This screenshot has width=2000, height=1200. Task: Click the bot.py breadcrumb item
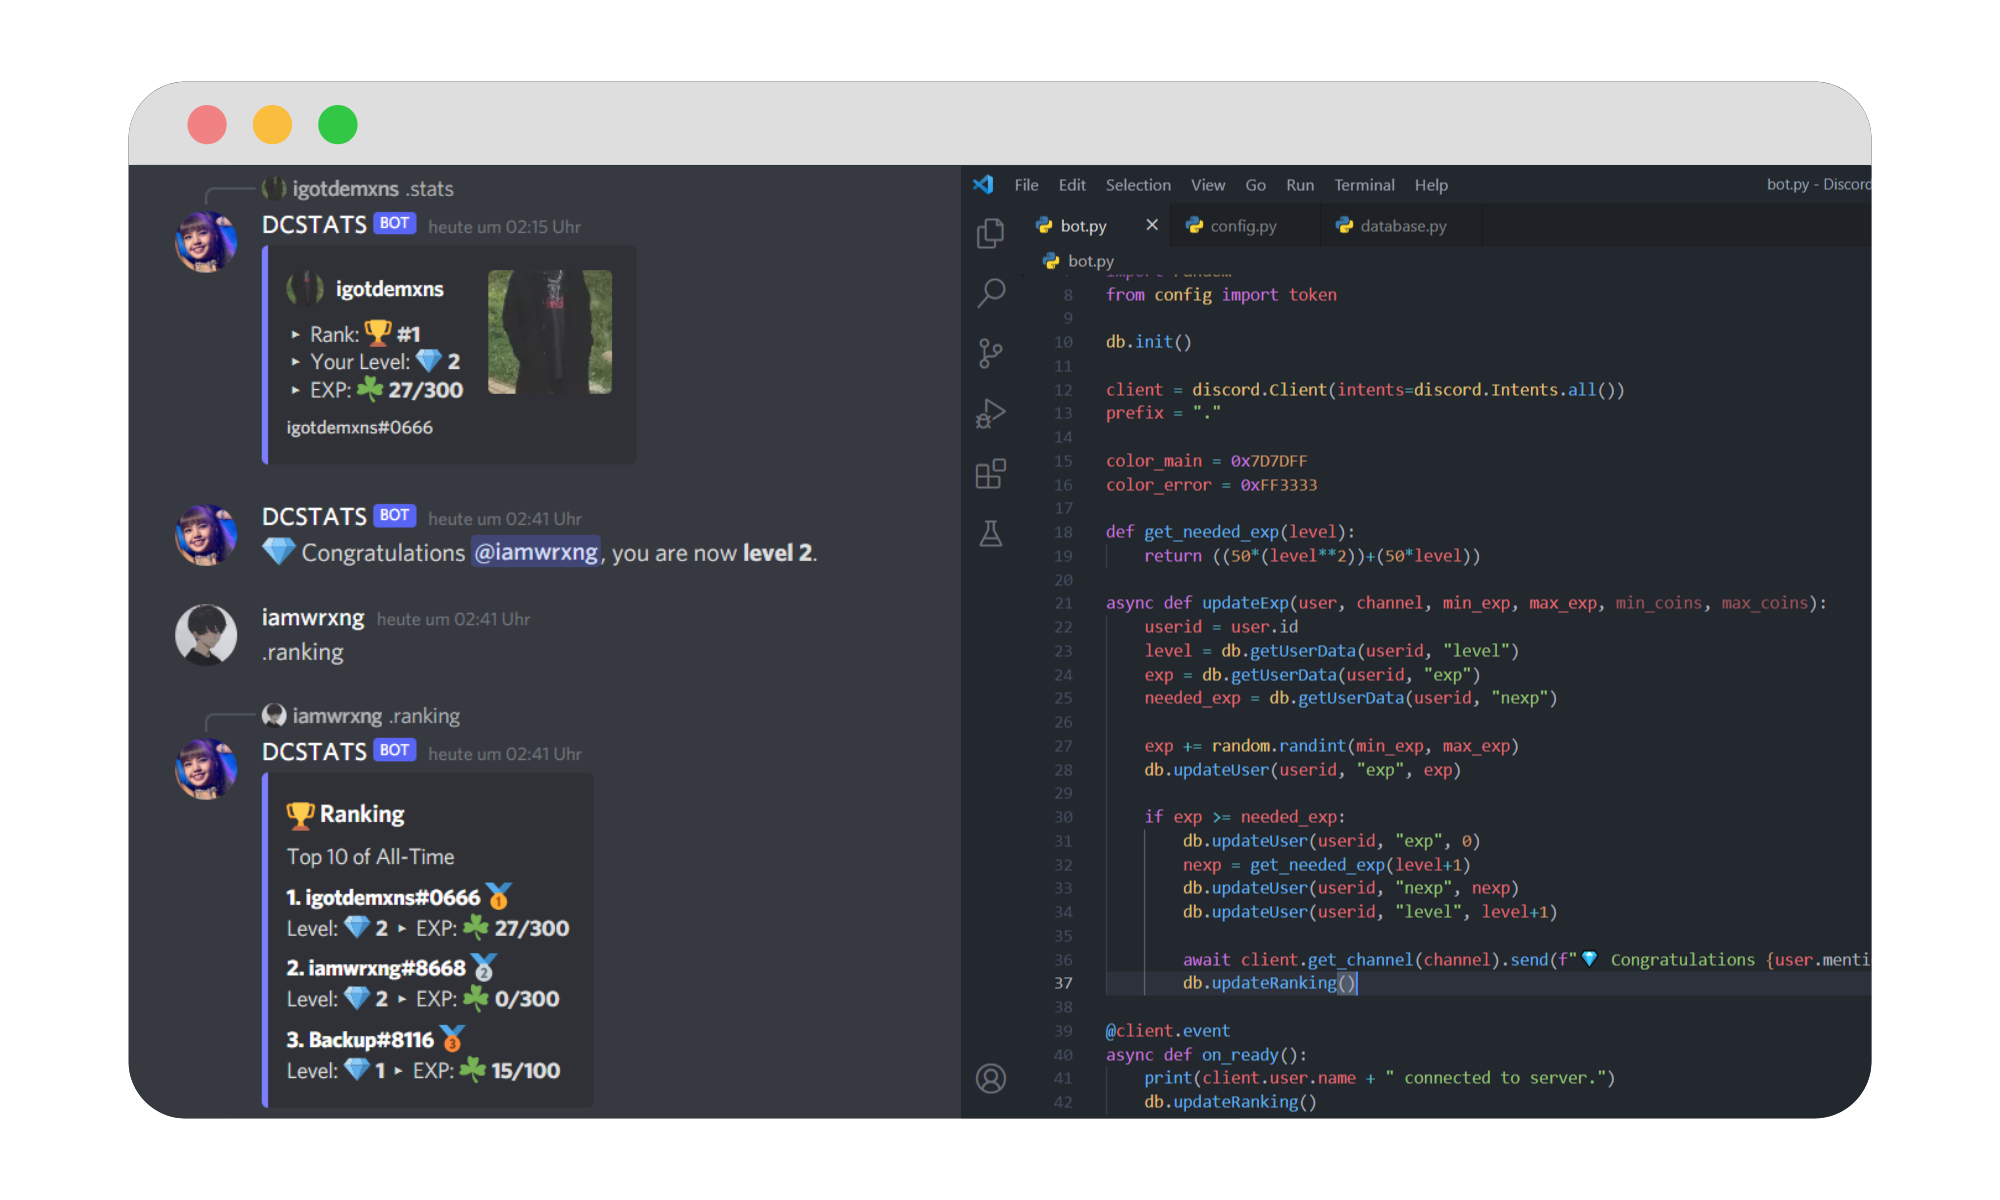pyautogui.click(x=1089, y=261)
